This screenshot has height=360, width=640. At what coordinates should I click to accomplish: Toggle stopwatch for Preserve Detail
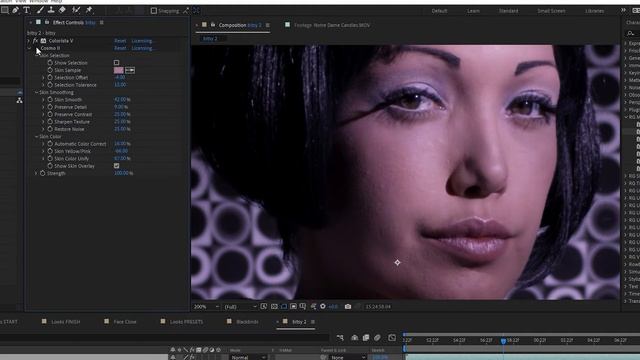click(50, 107)
